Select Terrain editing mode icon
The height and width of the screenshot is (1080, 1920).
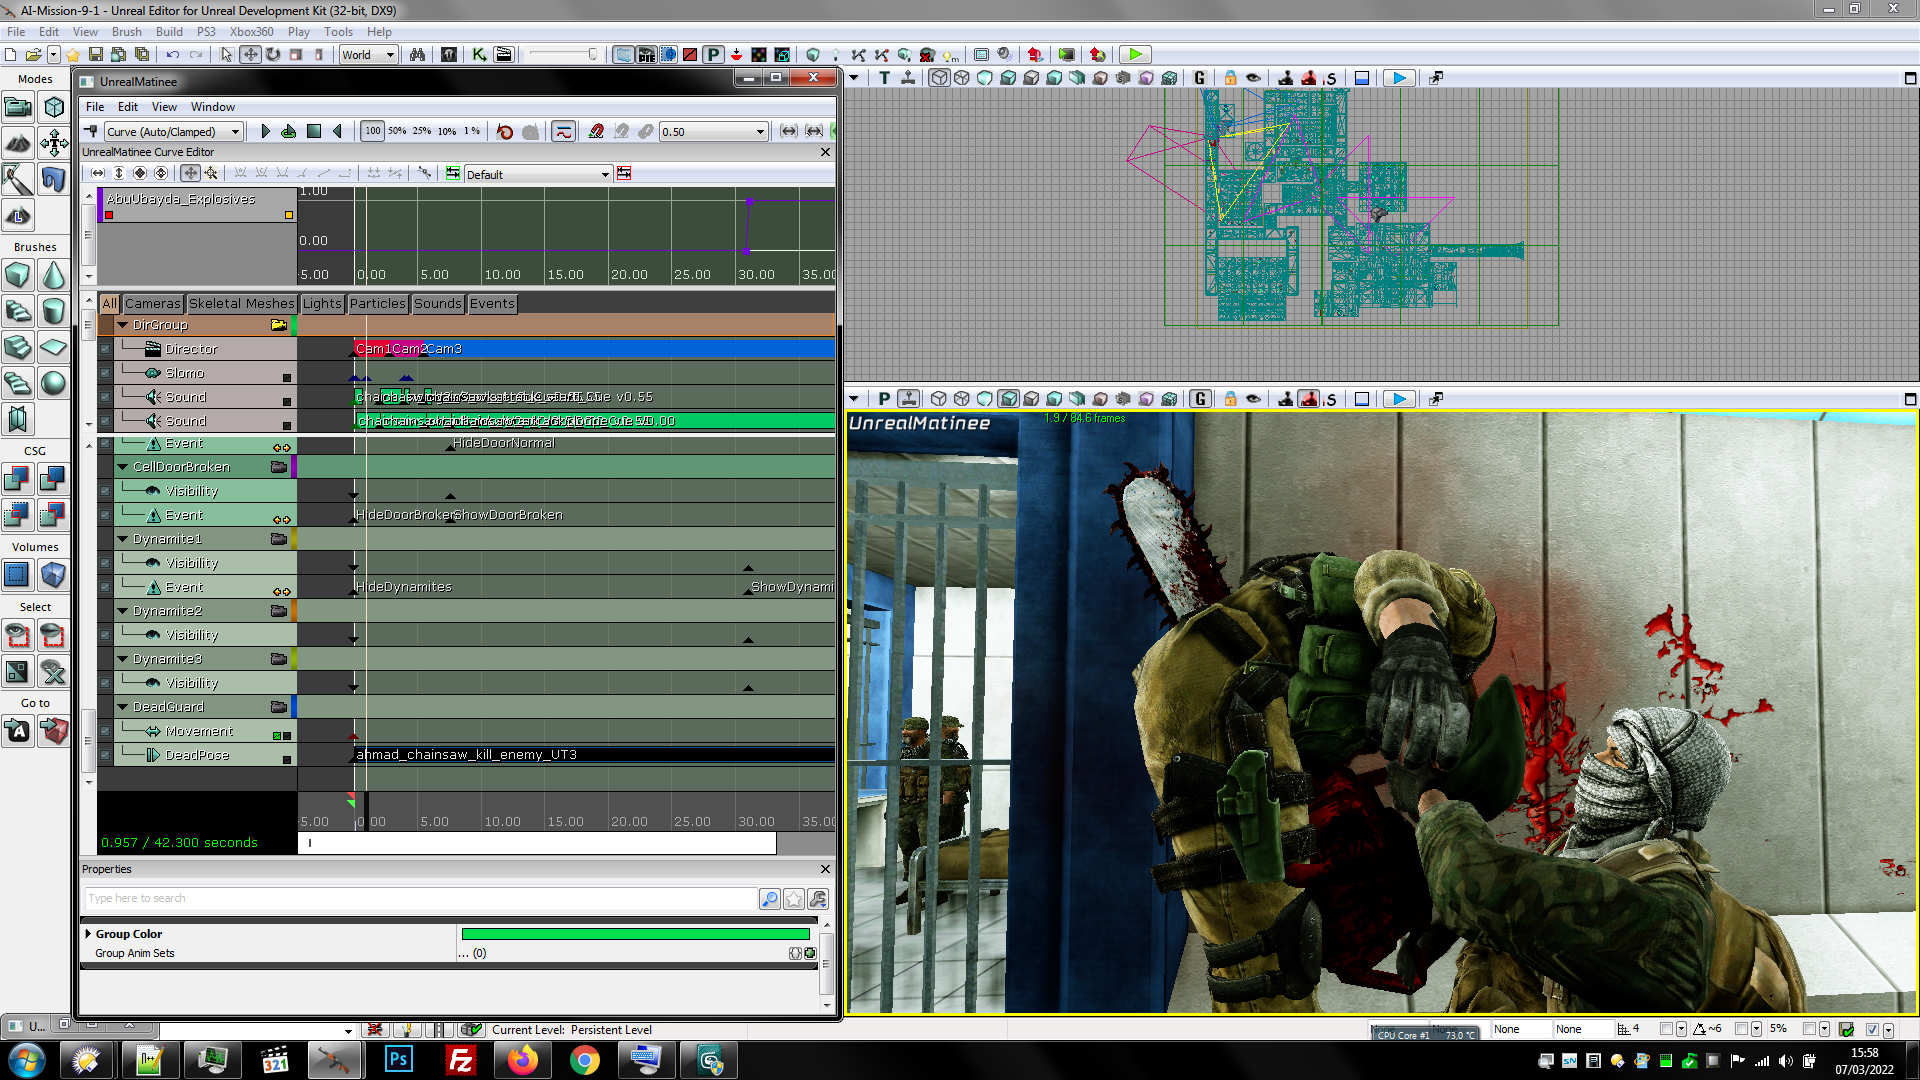[18, 143]
